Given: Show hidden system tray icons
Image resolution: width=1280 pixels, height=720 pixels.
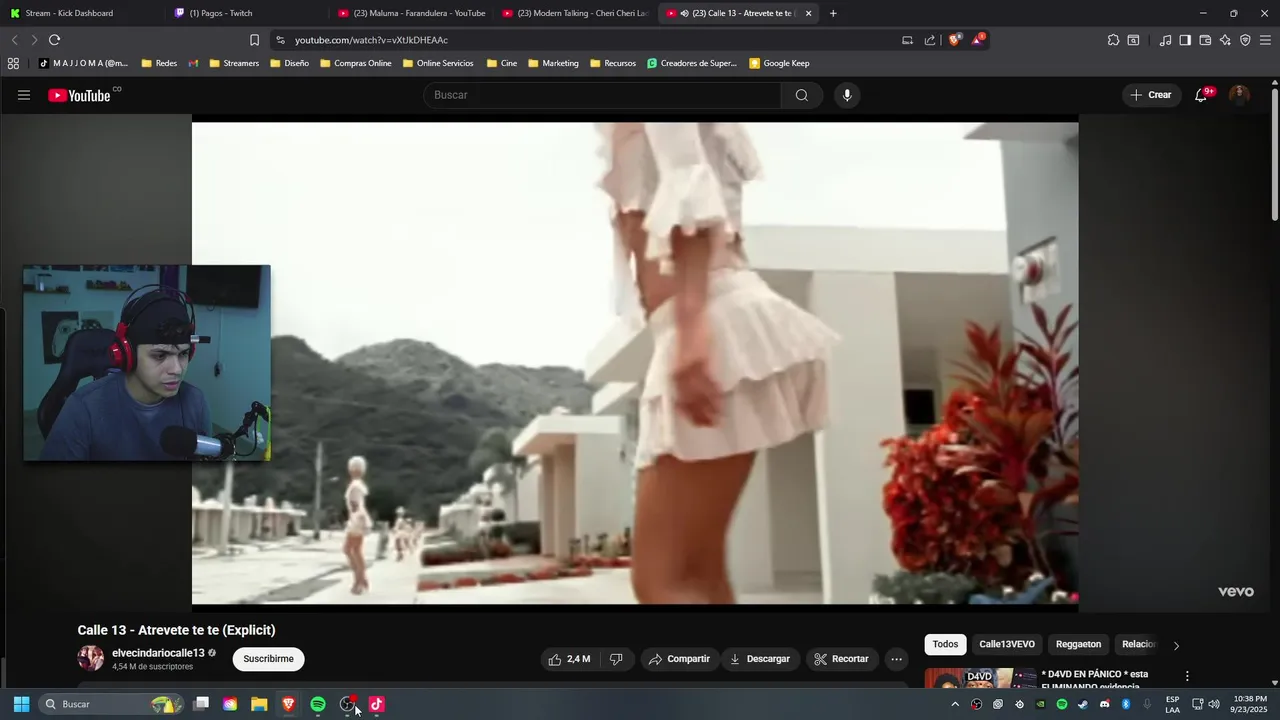Looking at the screenshot, I should coord(955,704).
